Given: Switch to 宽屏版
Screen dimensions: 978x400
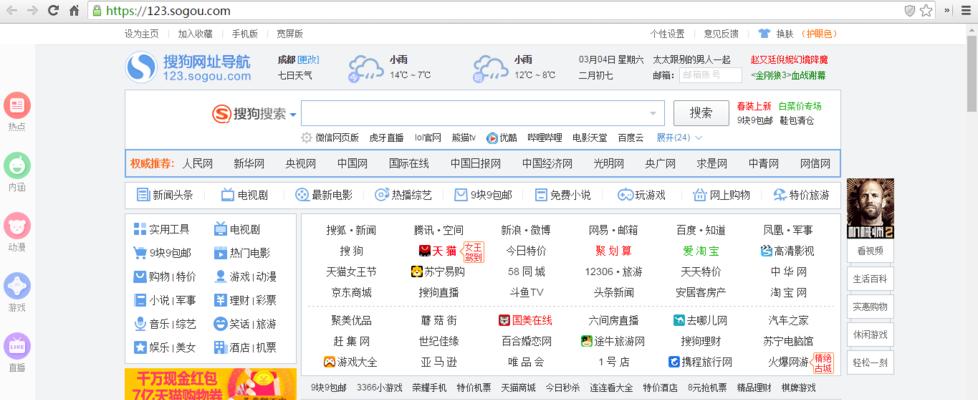Looking at the screenshot, I should [290, 34].
